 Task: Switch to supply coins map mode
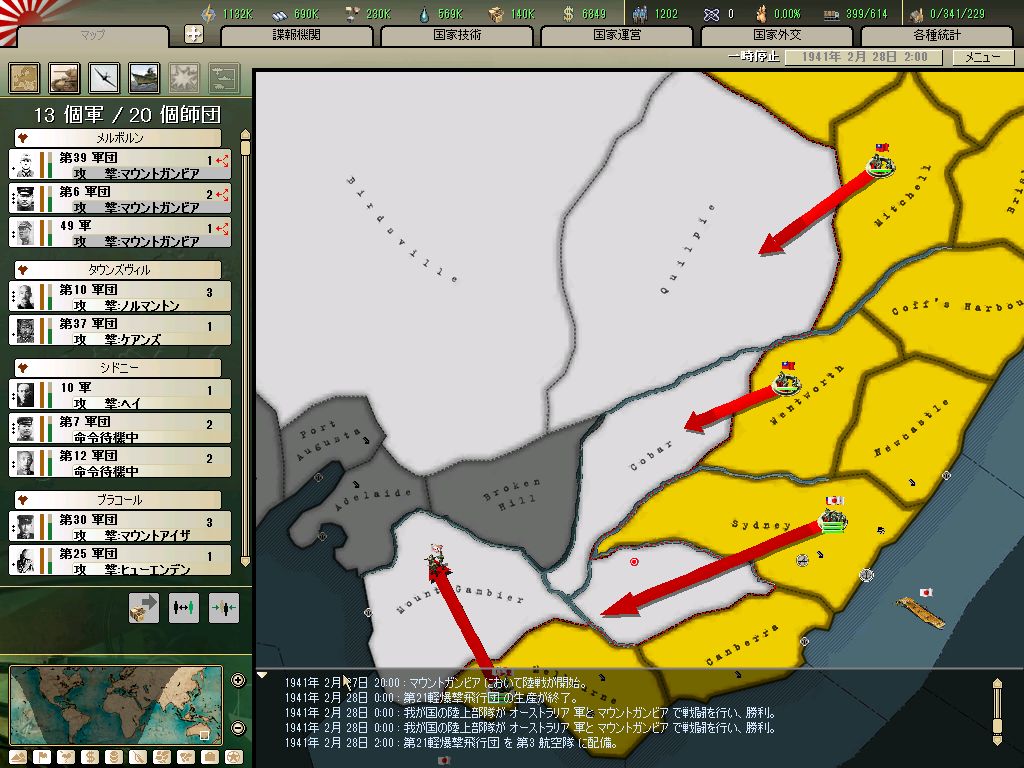tap(114, 758)
